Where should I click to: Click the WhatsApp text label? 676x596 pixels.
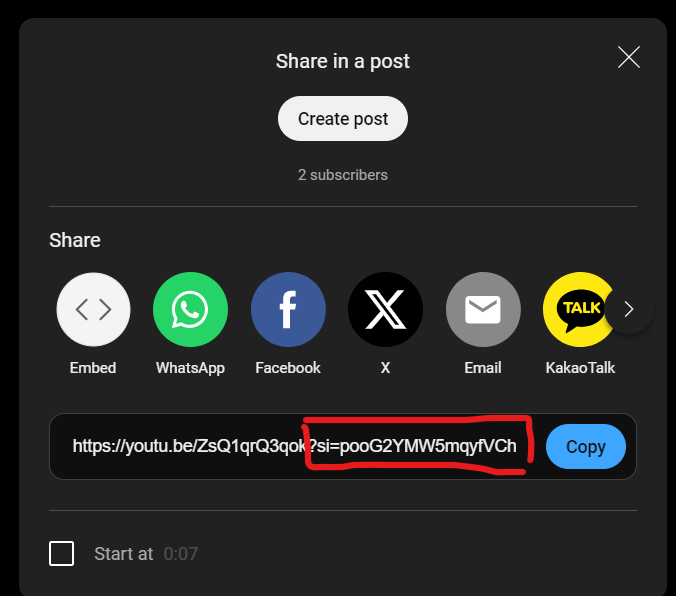click(x=191, y=368)
